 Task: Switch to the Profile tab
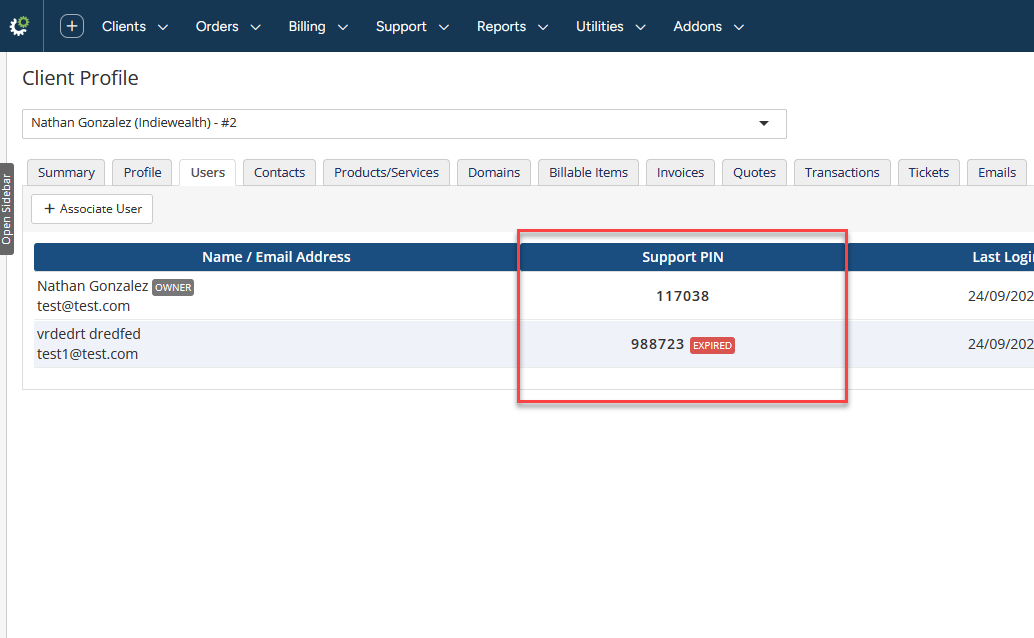(142, 172)
